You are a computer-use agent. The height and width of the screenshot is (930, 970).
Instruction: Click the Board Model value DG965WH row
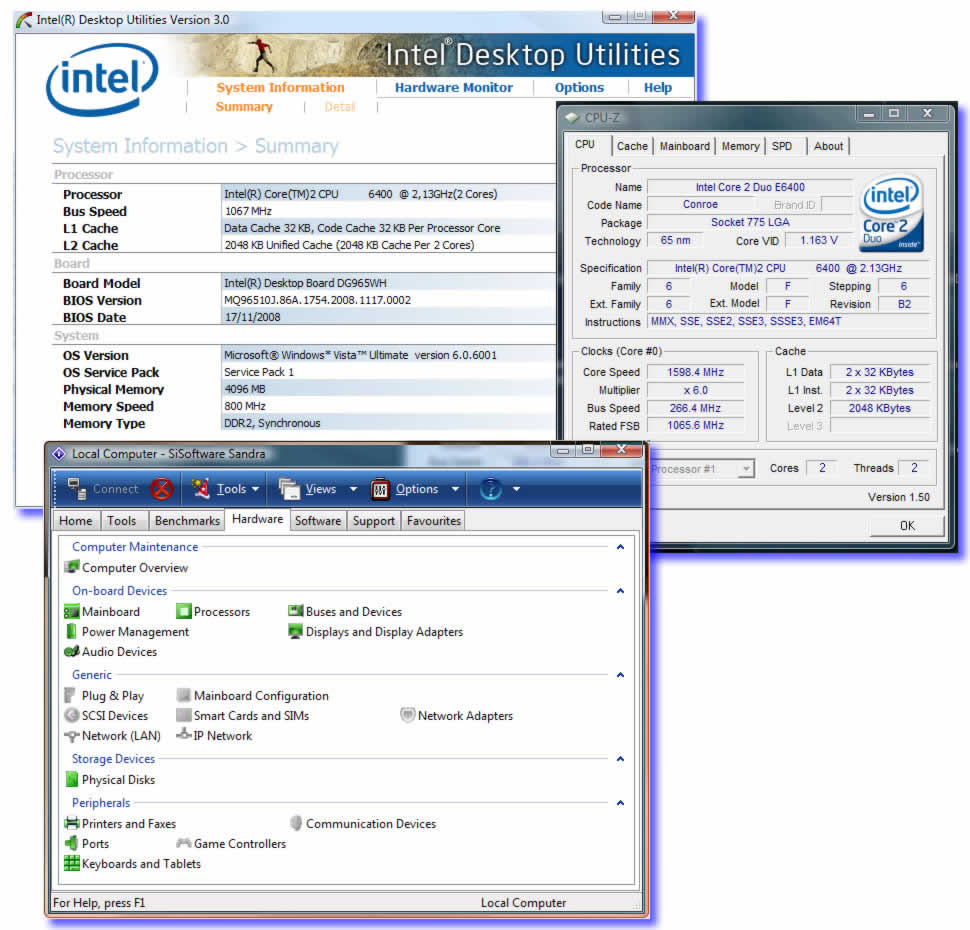[x=388, y=283]
